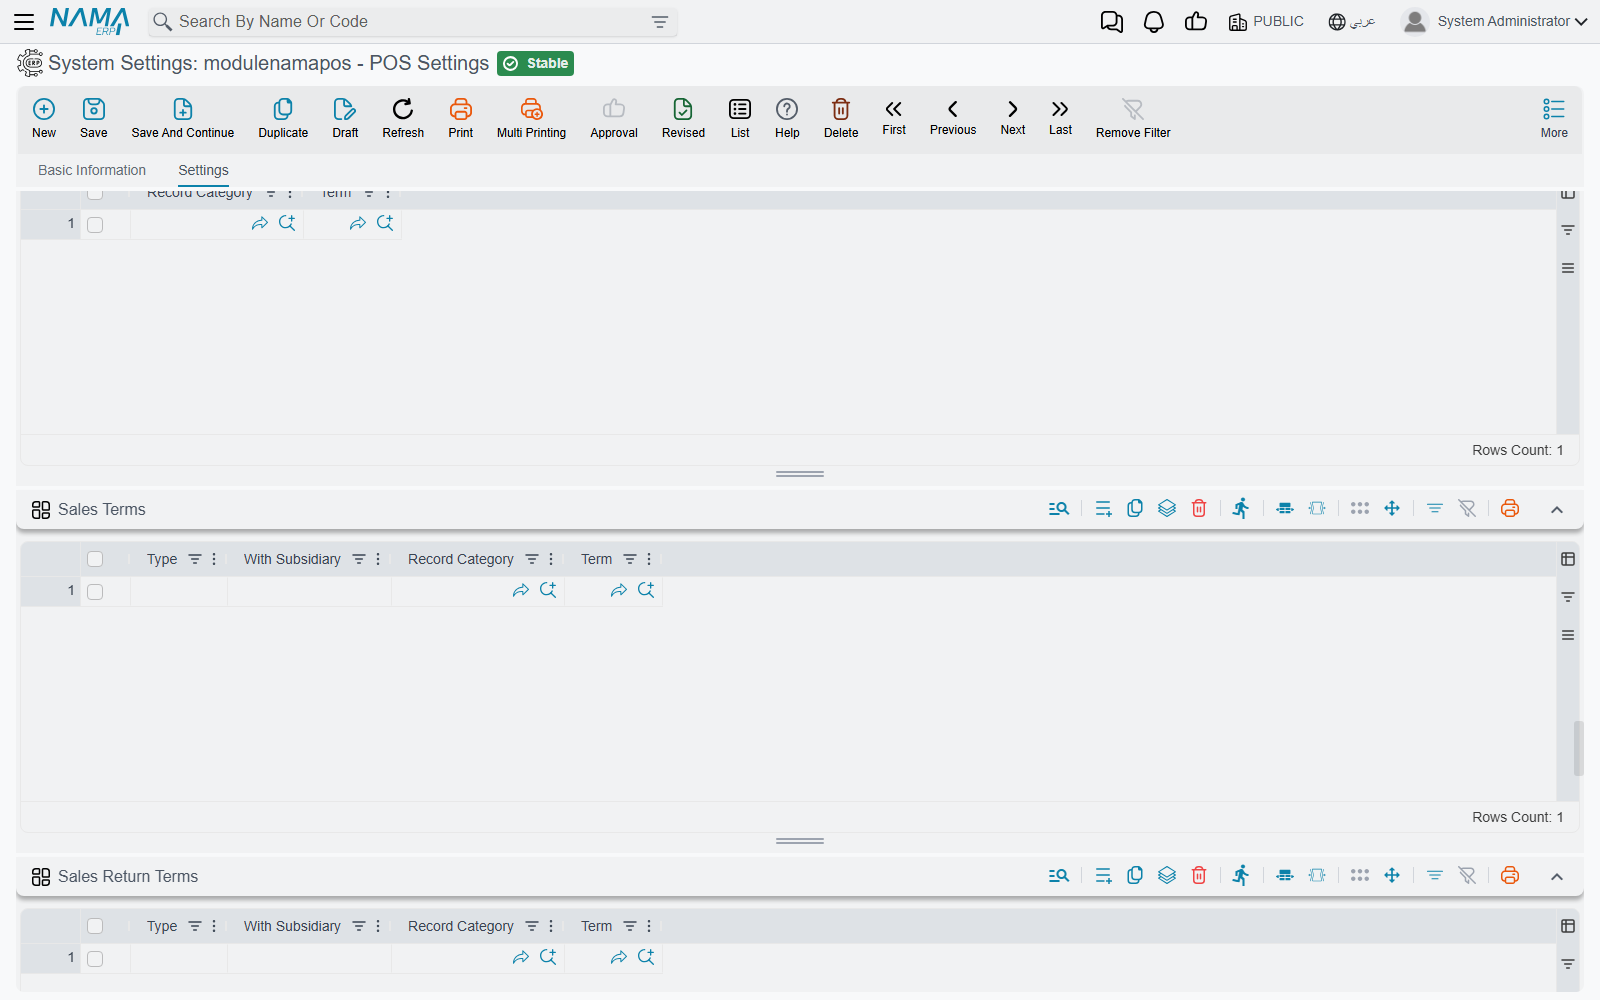Click the Draft toolbar icon

(x=345, y=109)
